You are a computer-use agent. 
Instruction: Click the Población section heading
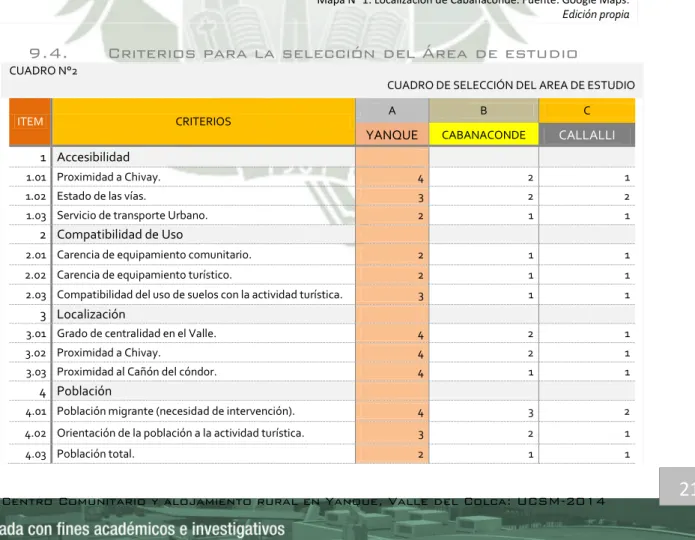coord(84,391)
